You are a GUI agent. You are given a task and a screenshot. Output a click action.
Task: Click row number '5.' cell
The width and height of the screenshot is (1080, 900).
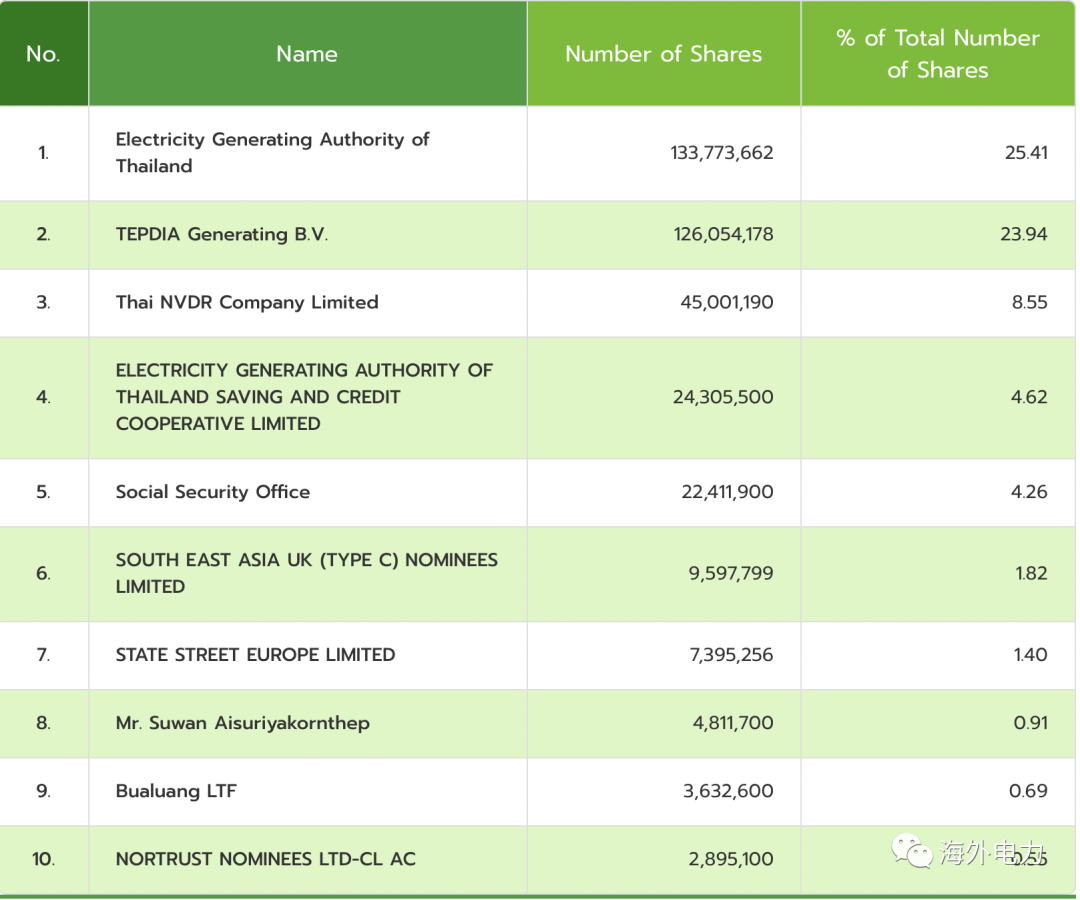pyautogui.click(x=43, y=492)
